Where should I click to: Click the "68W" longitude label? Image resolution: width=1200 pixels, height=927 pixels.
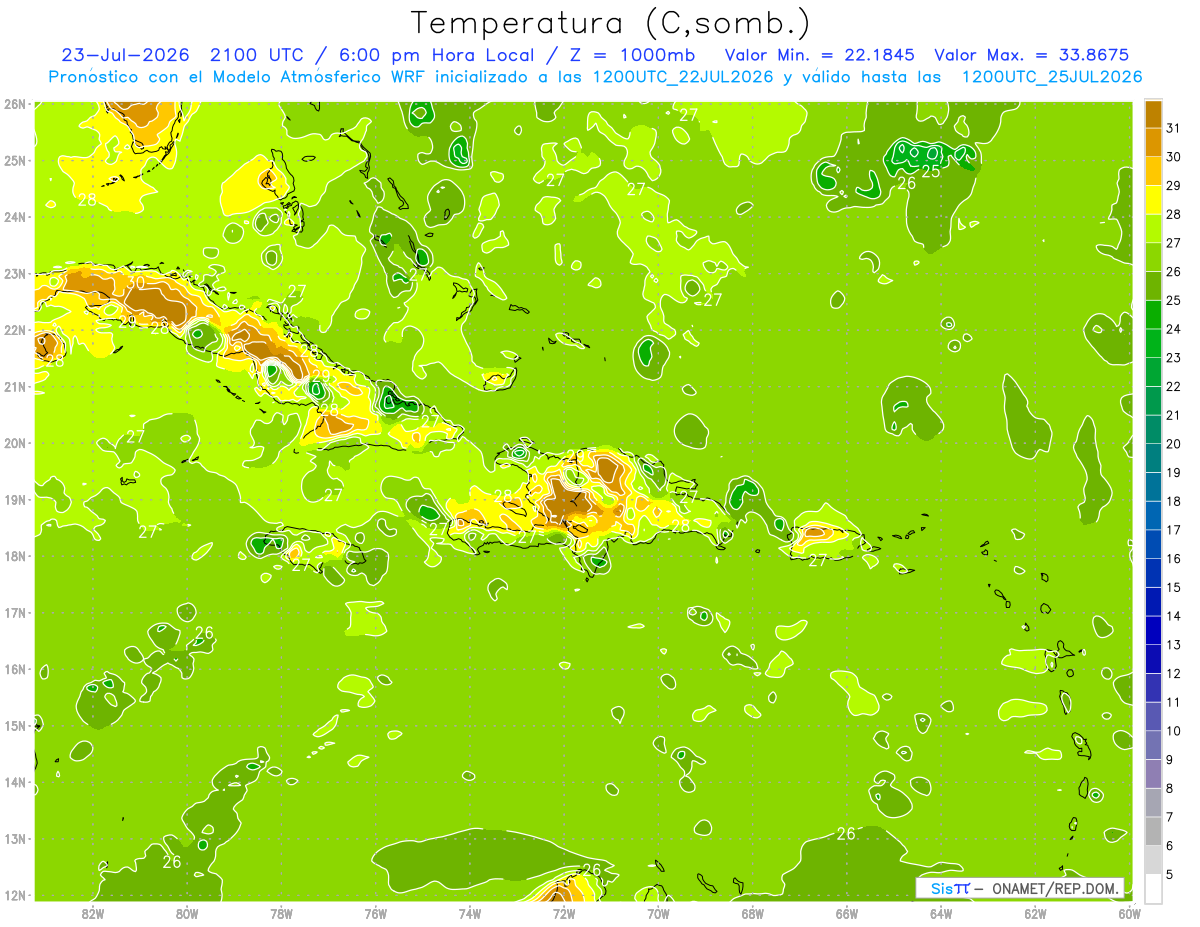click(x=753, y=912)
